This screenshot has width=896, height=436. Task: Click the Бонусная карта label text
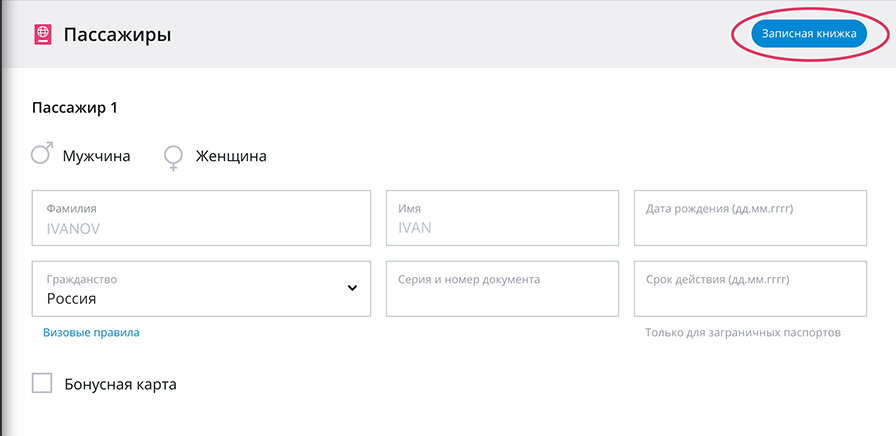(x=121, y=385)
